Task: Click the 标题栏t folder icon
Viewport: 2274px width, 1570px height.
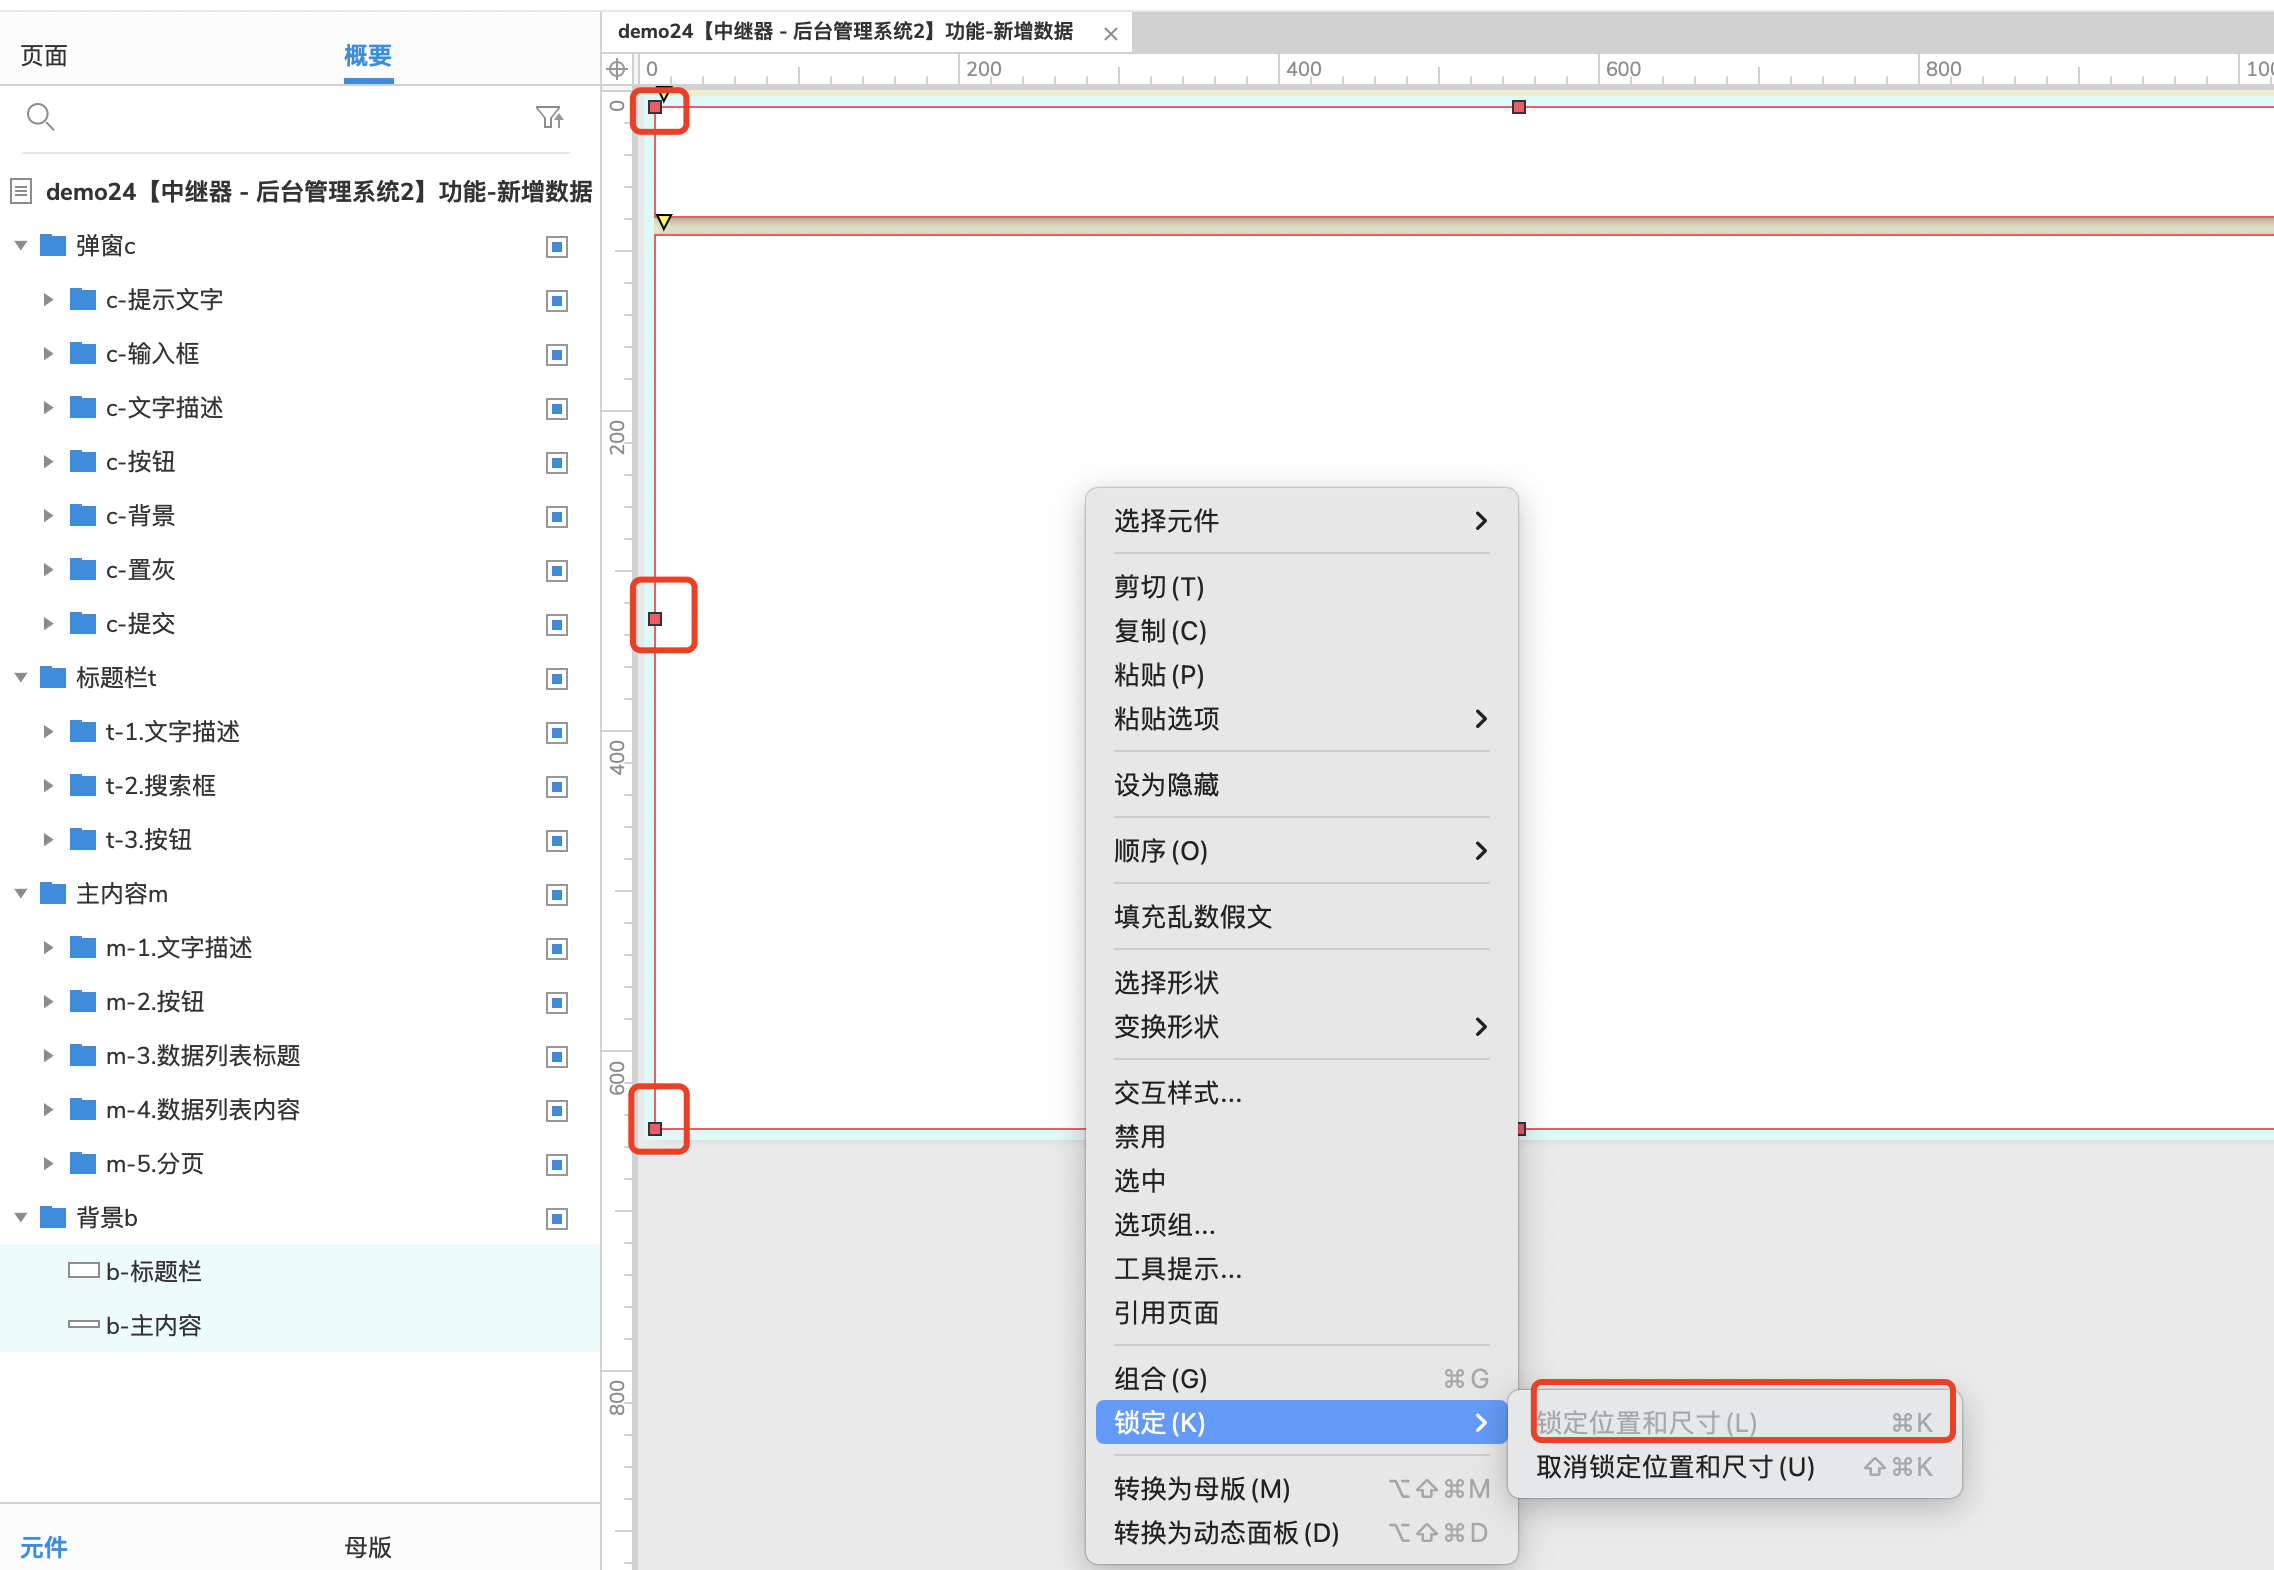Action: (x=52, y=677)
